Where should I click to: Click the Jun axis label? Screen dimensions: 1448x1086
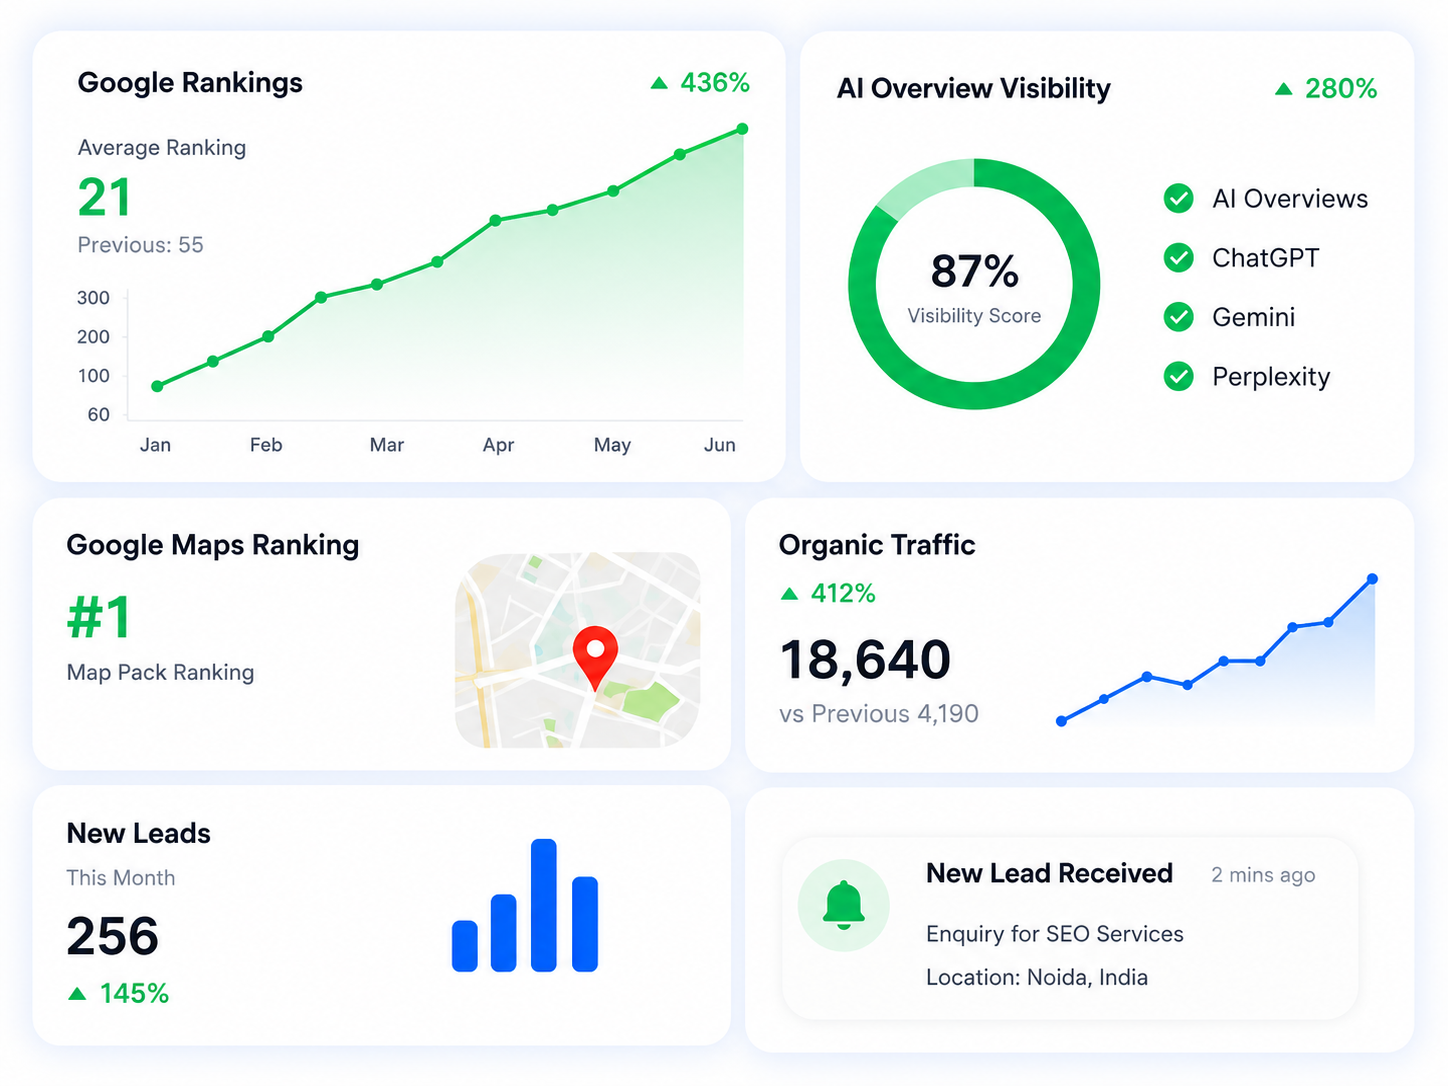click(x=720, y=445)
